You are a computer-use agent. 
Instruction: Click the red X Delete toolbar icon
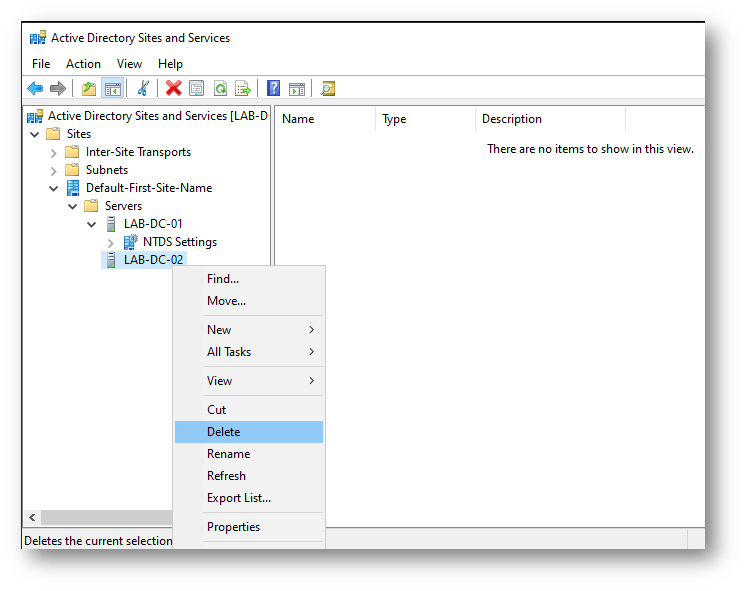point(173,88)
